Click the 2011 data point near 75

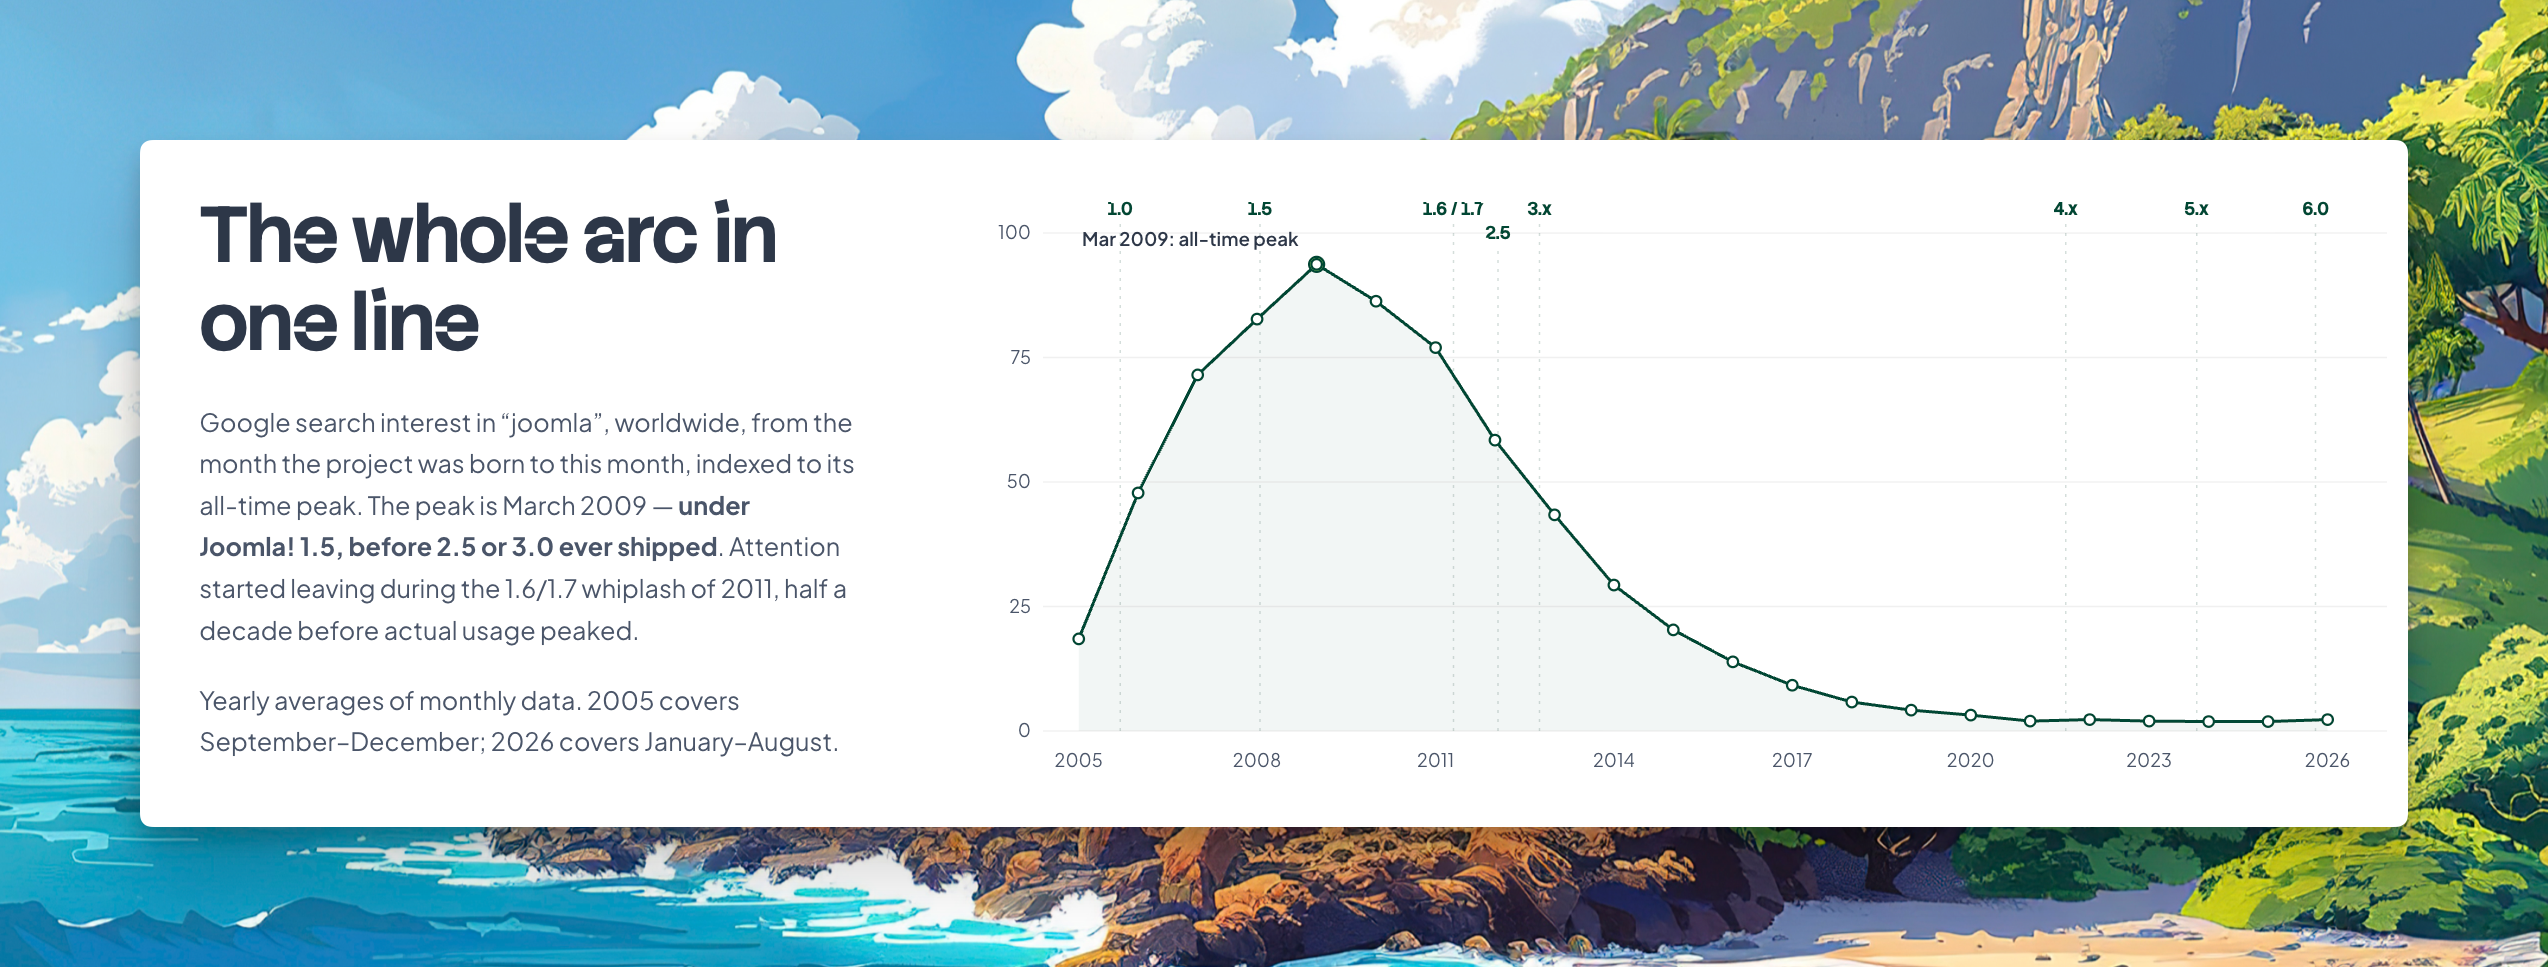[1435, 348]
